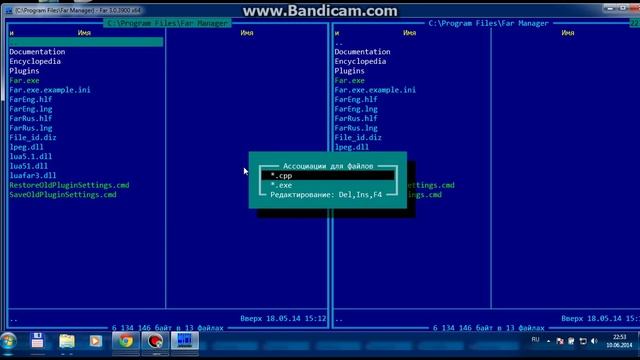Select FarRus.hlf in left panel

[x=31, y=118]
